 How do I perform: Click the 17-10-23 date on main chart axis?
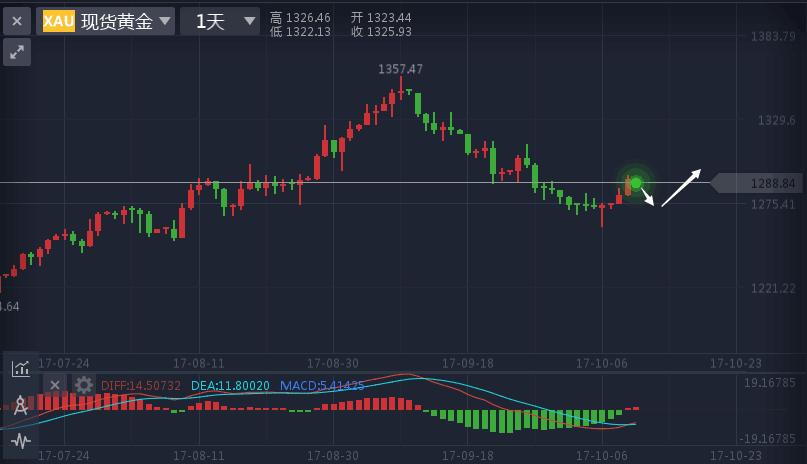click(736, 364)
